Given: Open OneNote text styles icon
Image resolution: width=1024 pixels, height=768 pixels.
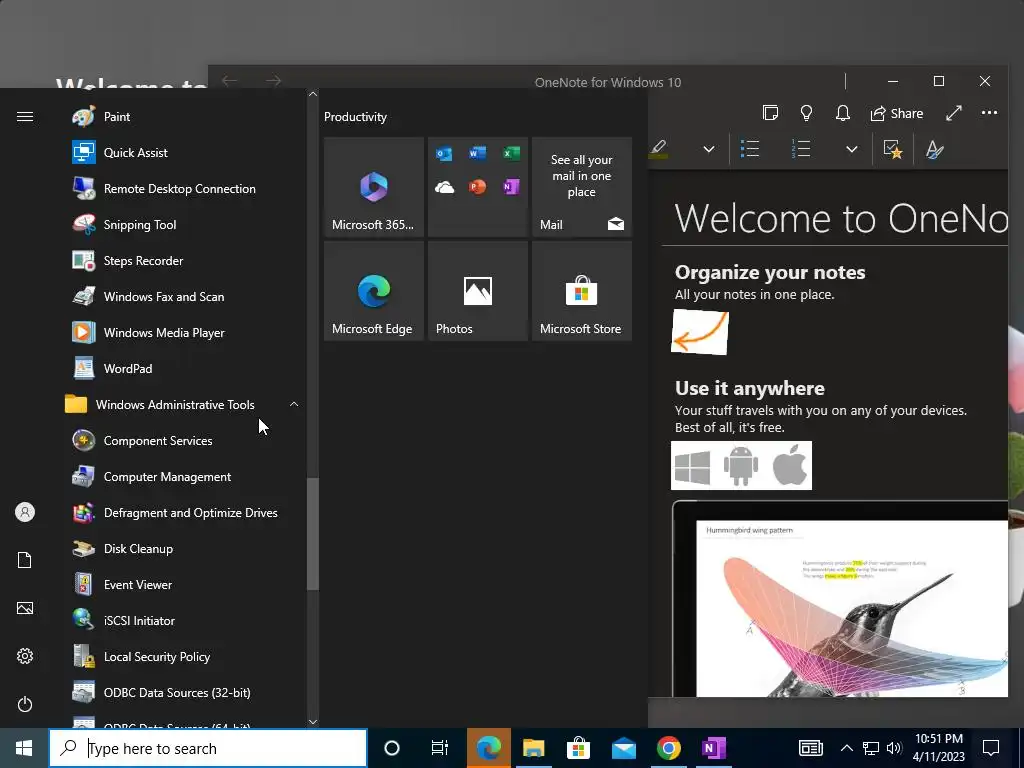Looking at the screenshot, I should coord(935,149).
